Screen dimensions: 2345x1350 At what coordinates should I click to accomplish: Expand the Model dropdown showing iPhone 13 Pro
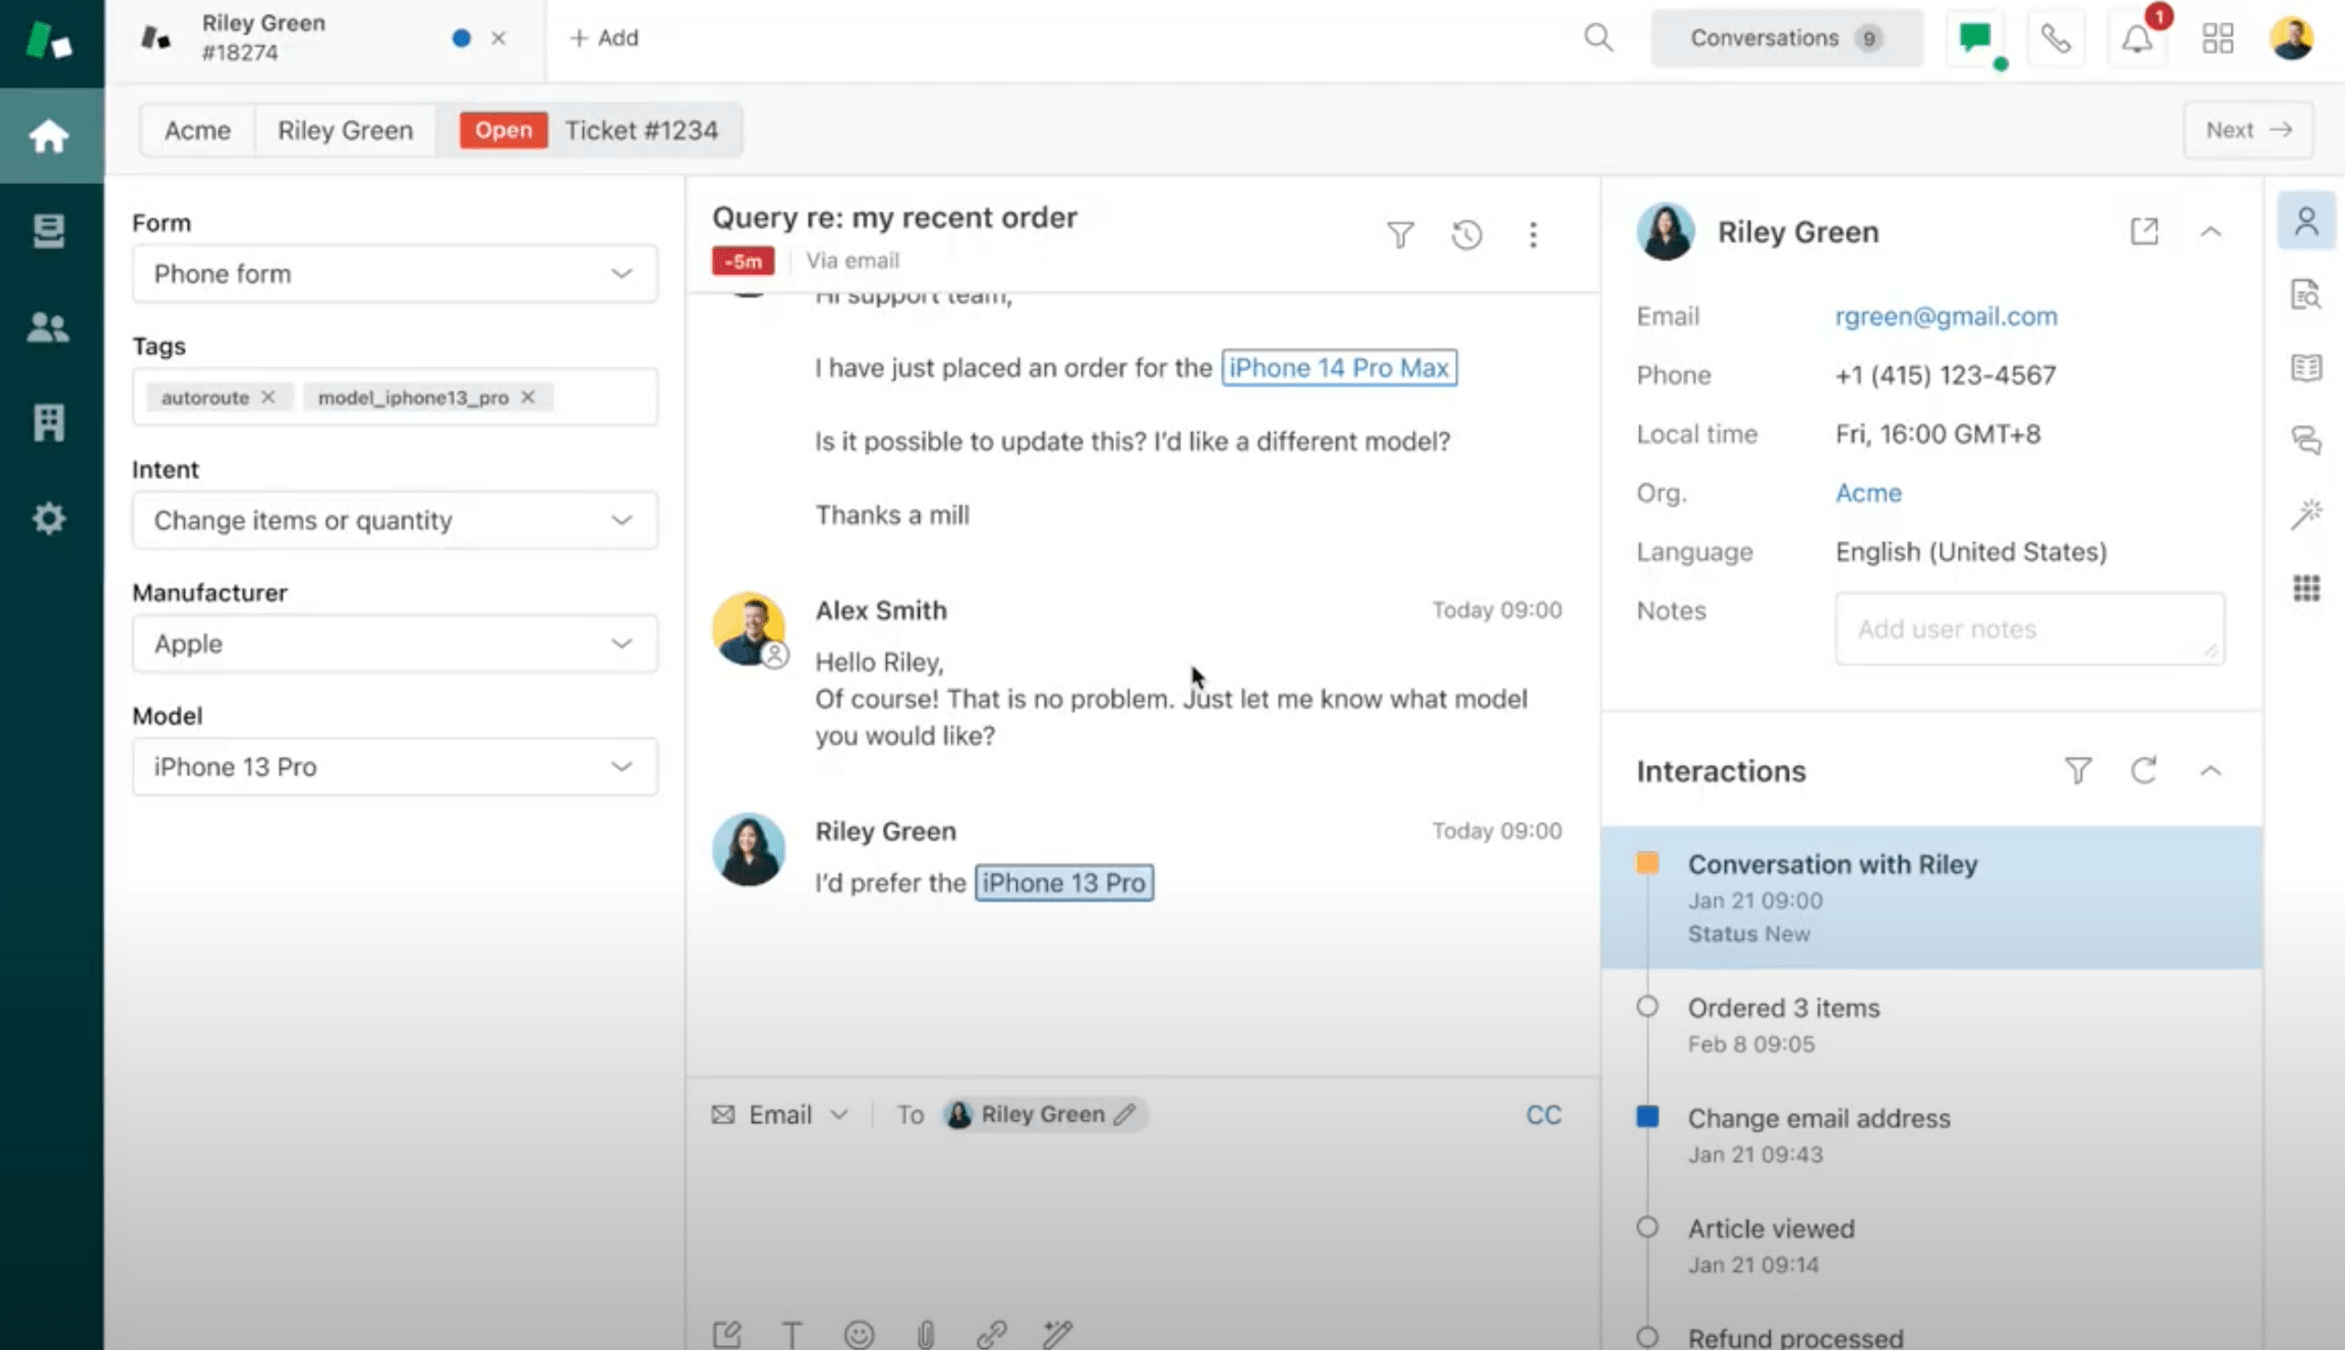(395, 767)
